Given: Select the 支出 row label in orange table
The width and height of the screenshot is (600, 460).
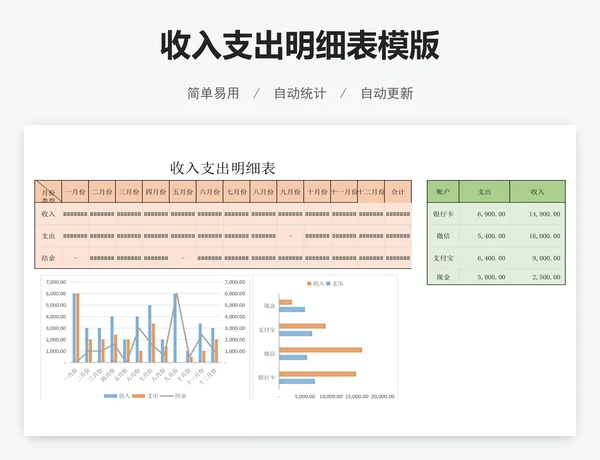Looking at the screenshot, I should tap(48, 236).
